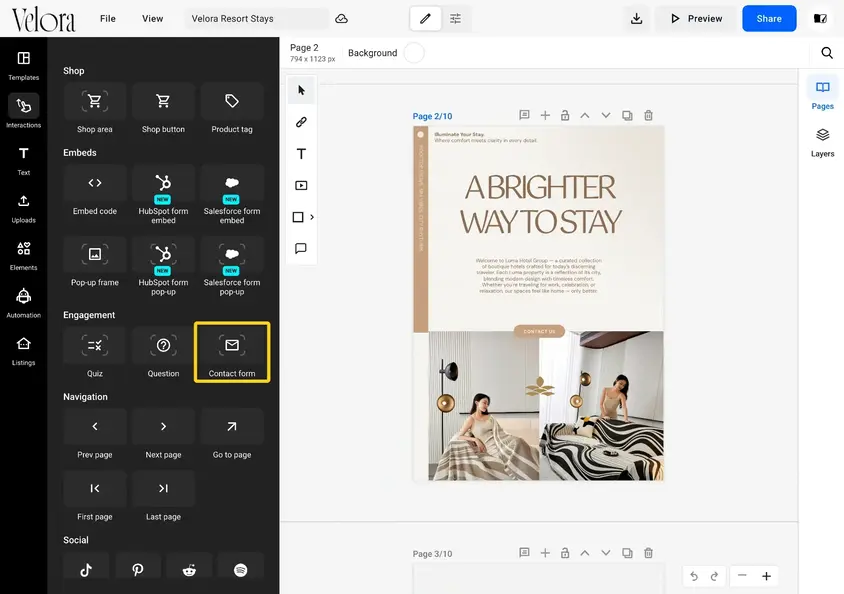Move Page 2 down with the chevron

point(606,115)
